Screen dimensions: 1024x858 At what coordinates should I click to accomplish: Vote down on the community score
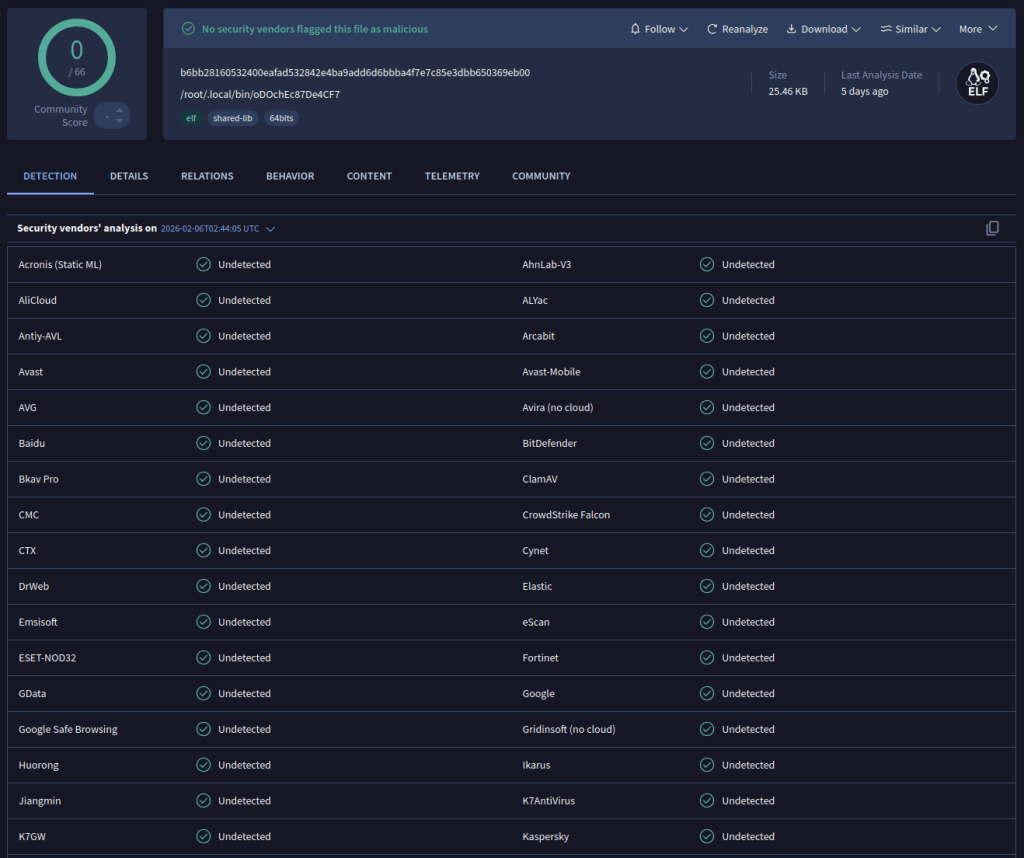120,121
